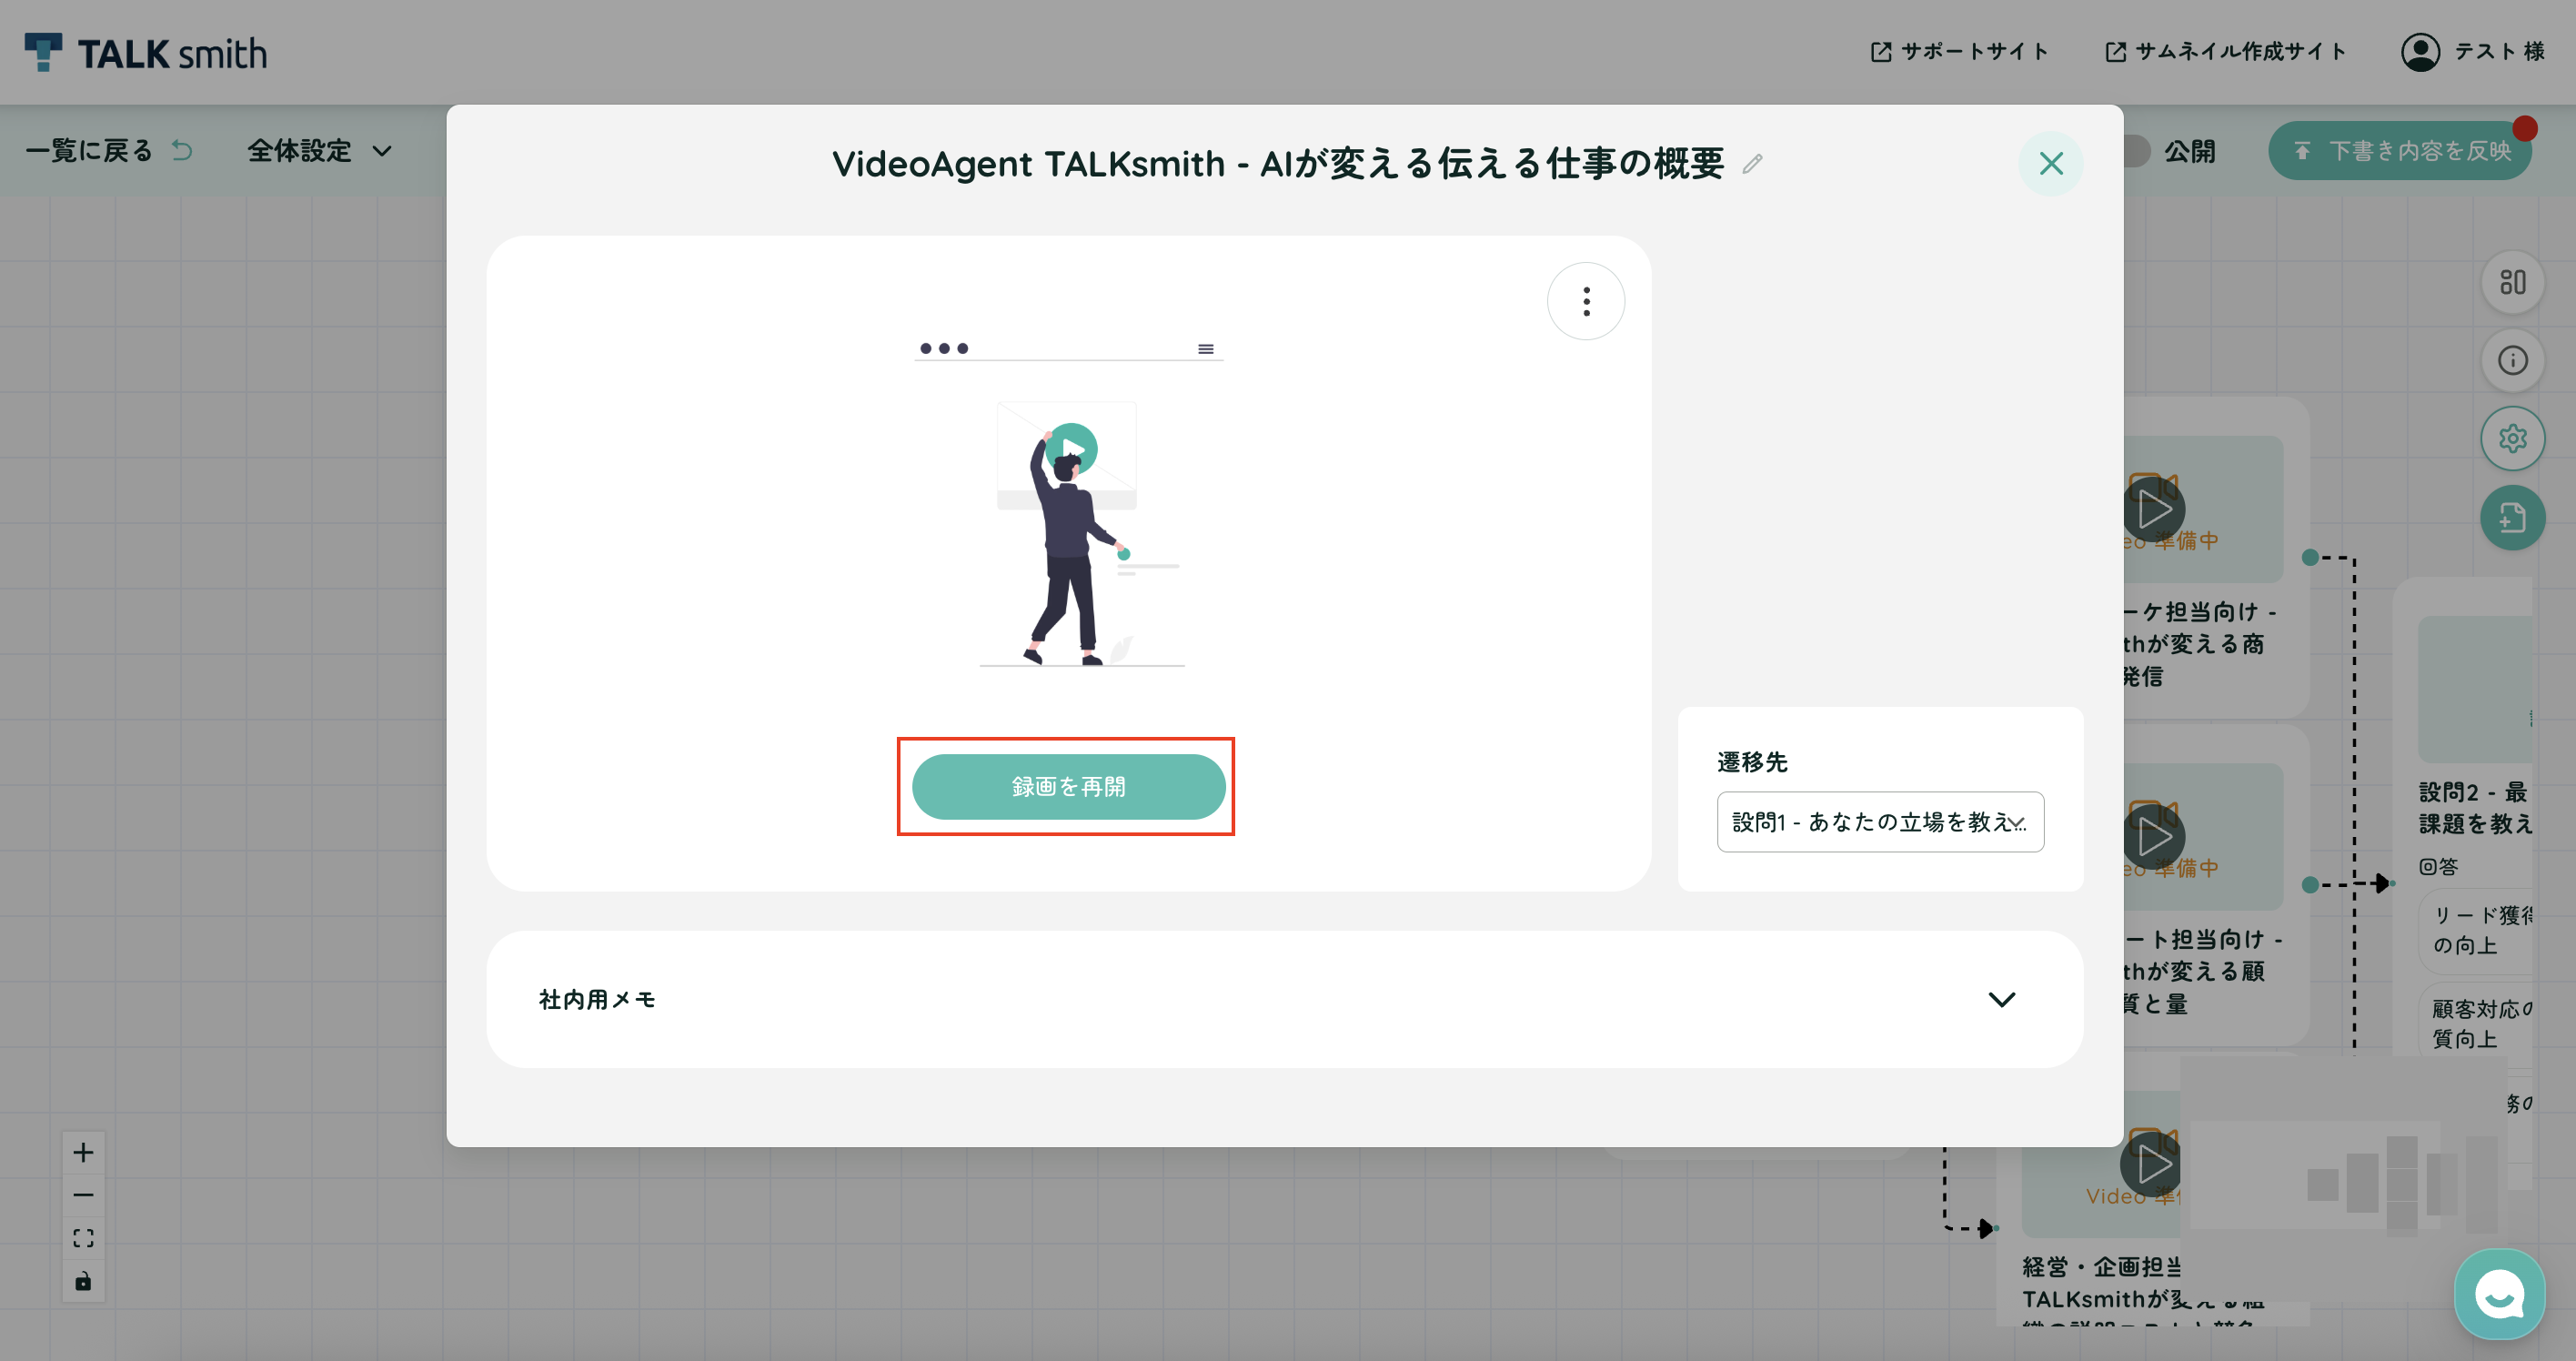The height and width of the screenshot is (1361, 2576).
Task: Toggle the canvas lock icon
Action: (x=83, y=1281)
